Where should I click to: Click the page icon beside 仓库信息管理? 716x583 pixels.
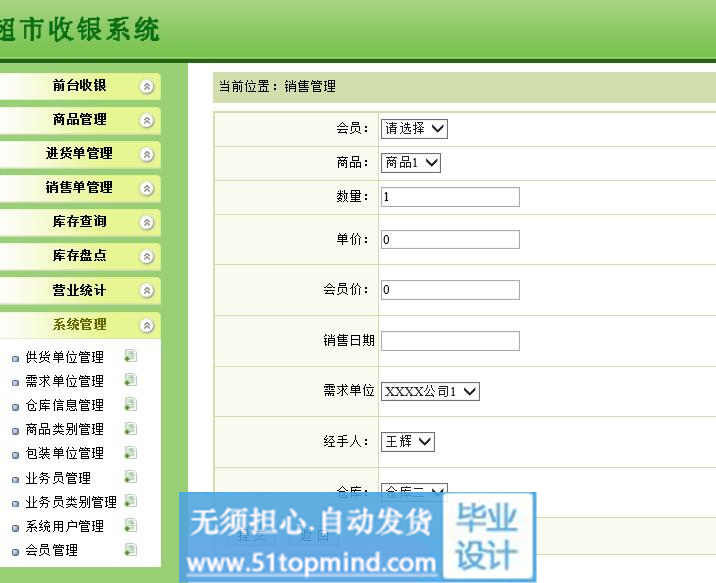[x=131, y=404]
